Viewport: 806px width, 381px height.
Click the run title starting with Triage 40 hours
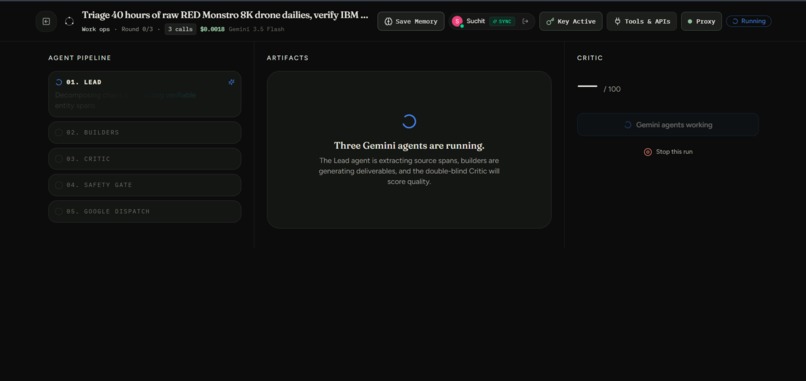click(225, 15)
